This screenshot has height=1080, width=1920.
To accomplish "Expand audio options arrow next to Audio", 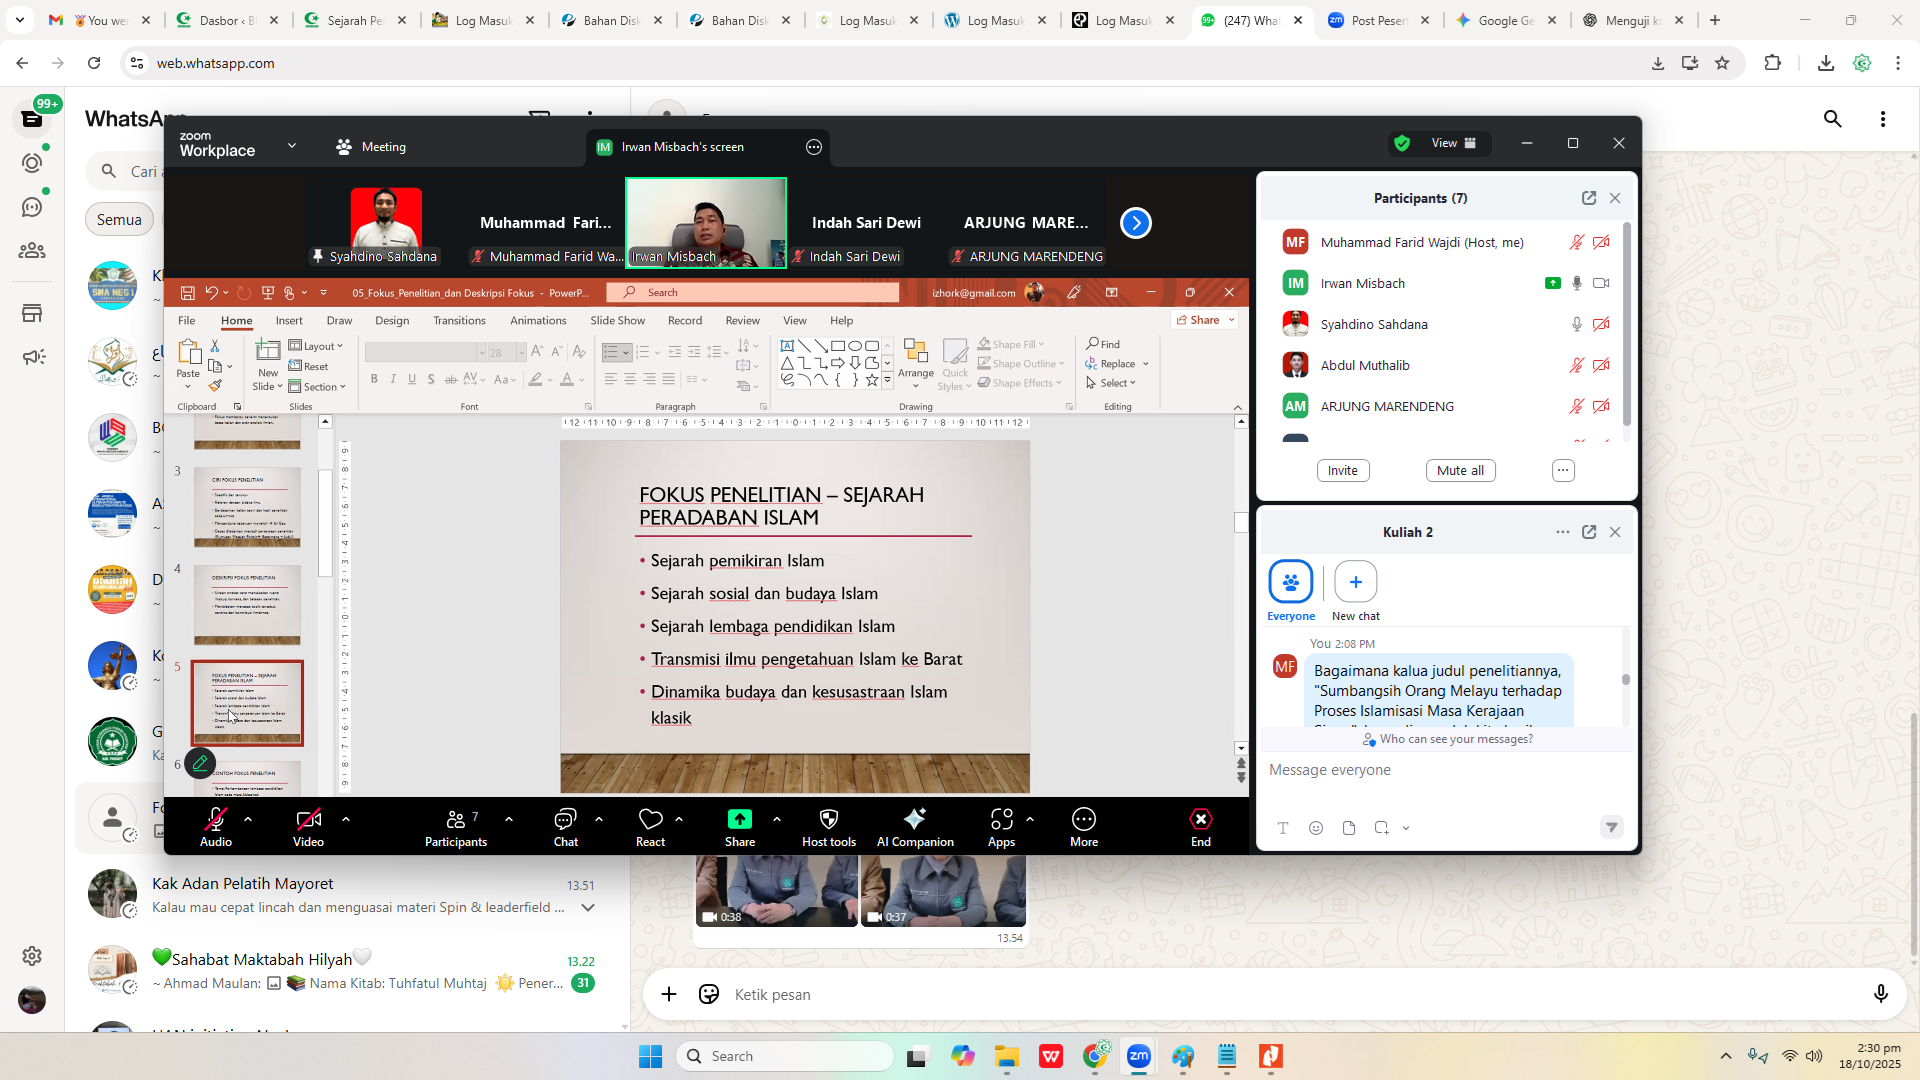I will pos(248,819).
